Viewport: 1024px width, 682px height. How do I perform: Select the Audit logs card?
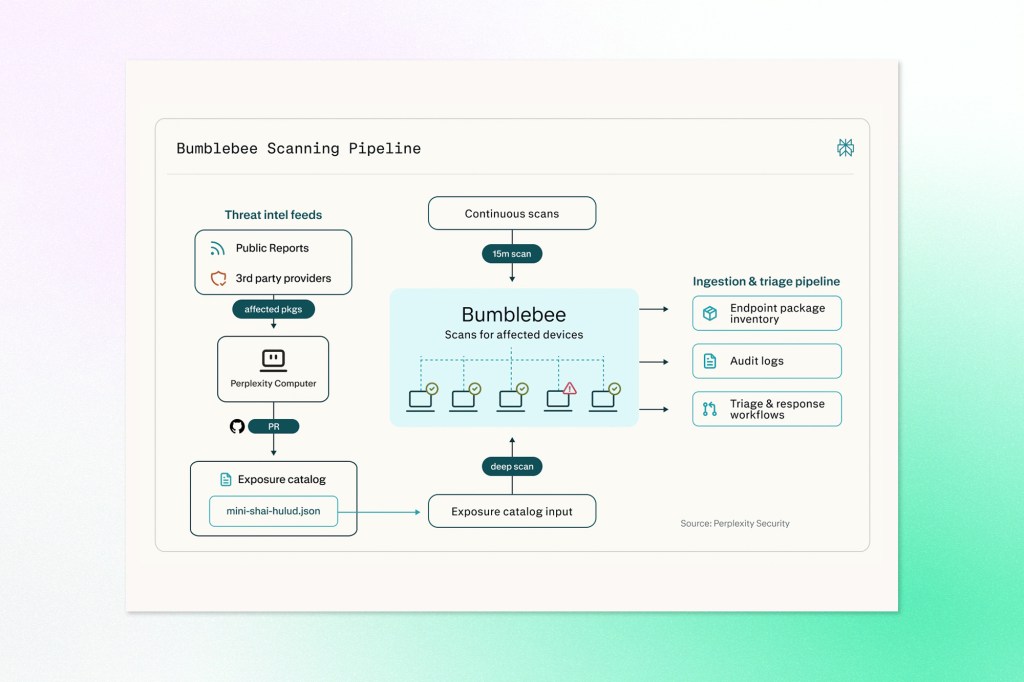[767, 361]
